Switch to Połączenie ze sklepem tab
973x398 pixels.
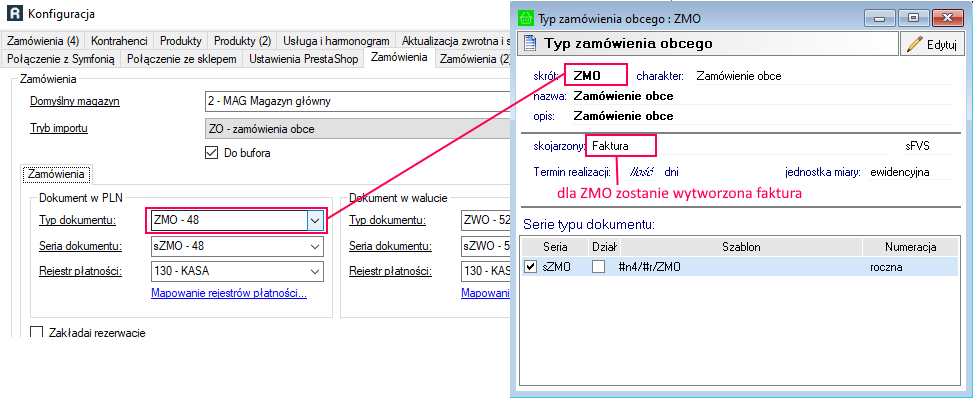[x=182, y=59]
